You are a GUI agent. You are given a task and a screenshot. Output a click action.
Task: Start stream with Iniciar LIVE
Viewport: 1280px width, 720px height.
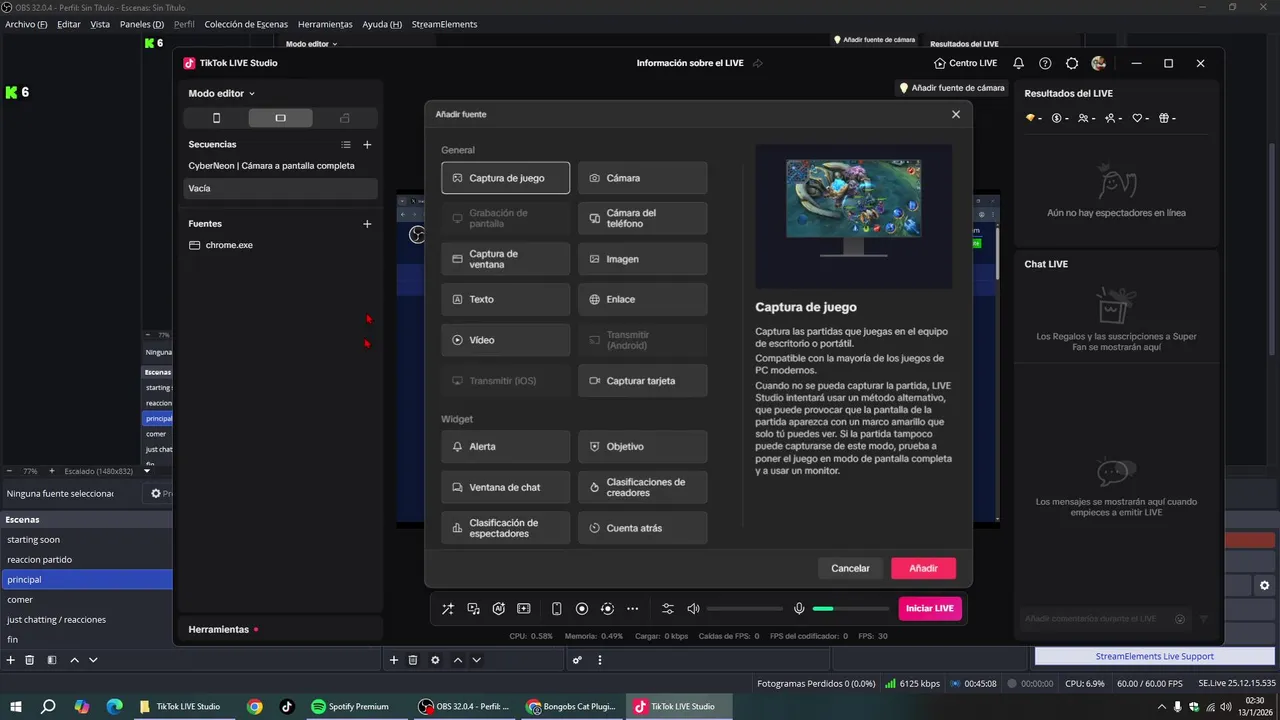coord(930,608)
